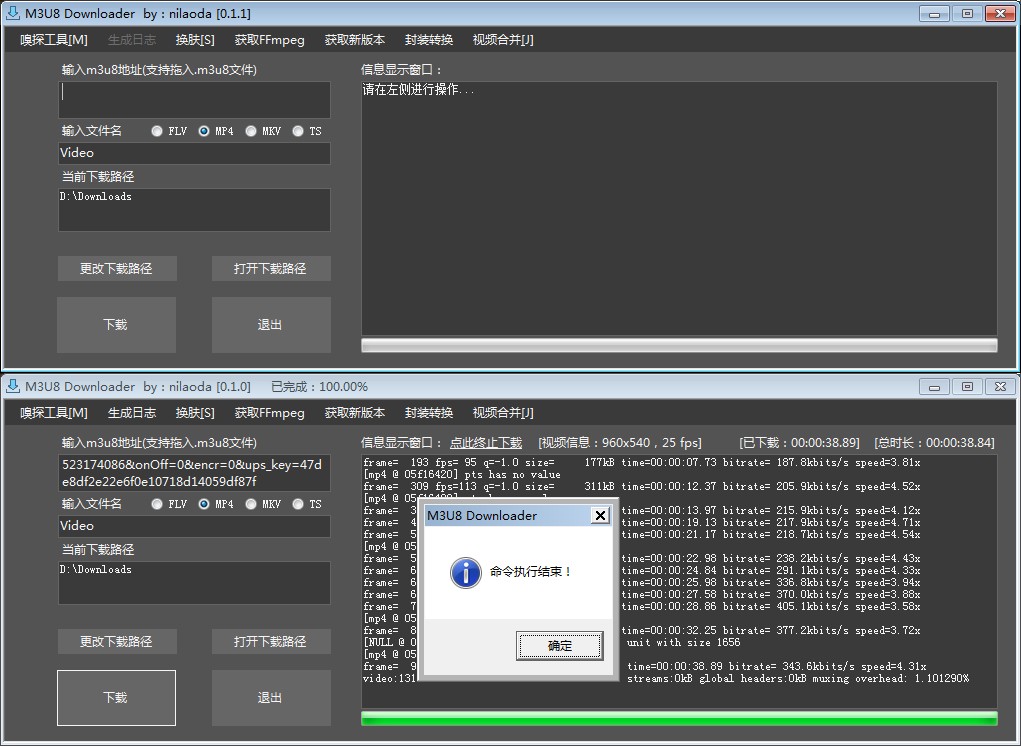Viewport: 1021px width, 746px height.
Task: Open 封装转换 menu in bottom window
Action: click(428, 413)
